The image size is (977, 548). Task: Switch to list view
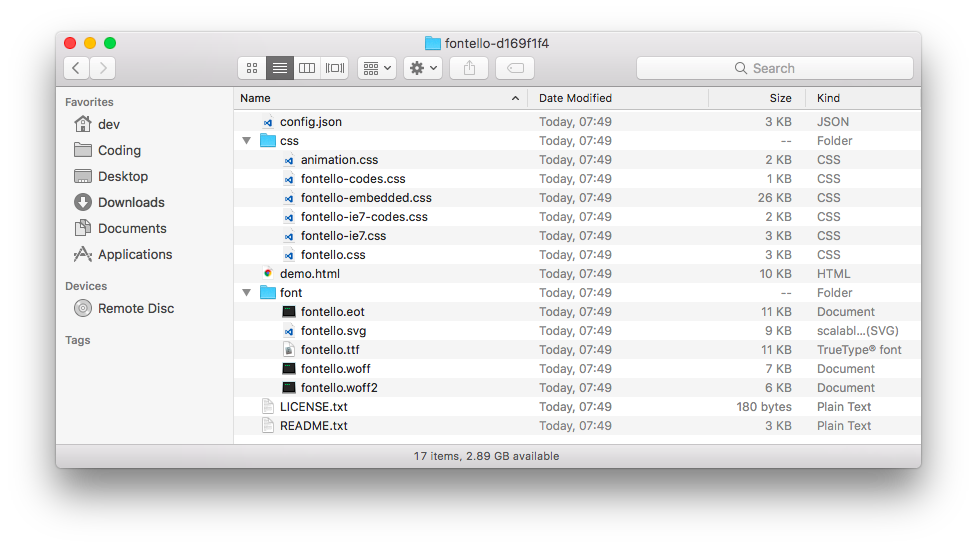tap(280, 68)
